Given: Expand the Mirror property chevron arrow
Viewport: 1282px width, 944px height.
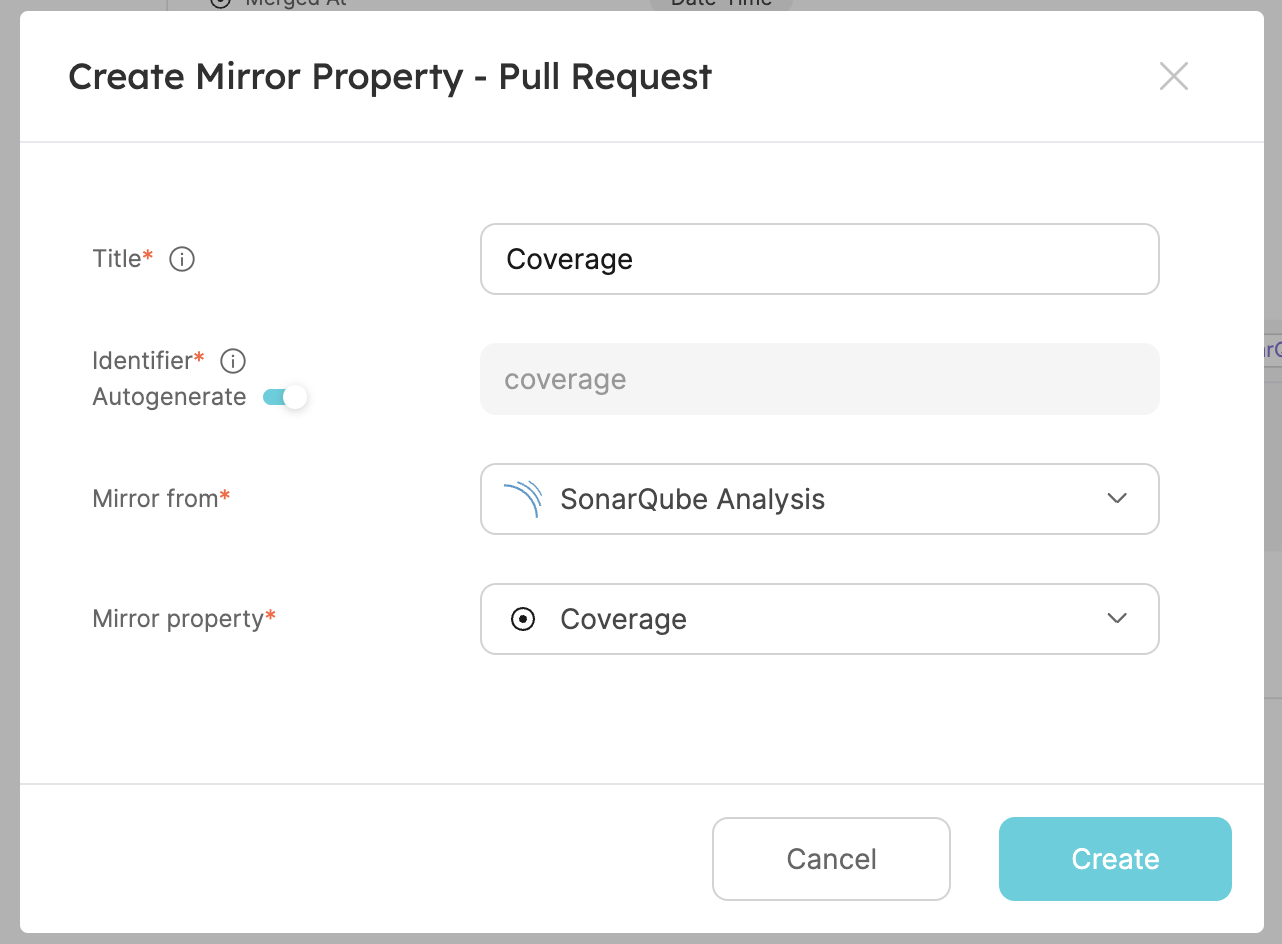Looking at the screenshot, I should click(x=1117, y=619).
